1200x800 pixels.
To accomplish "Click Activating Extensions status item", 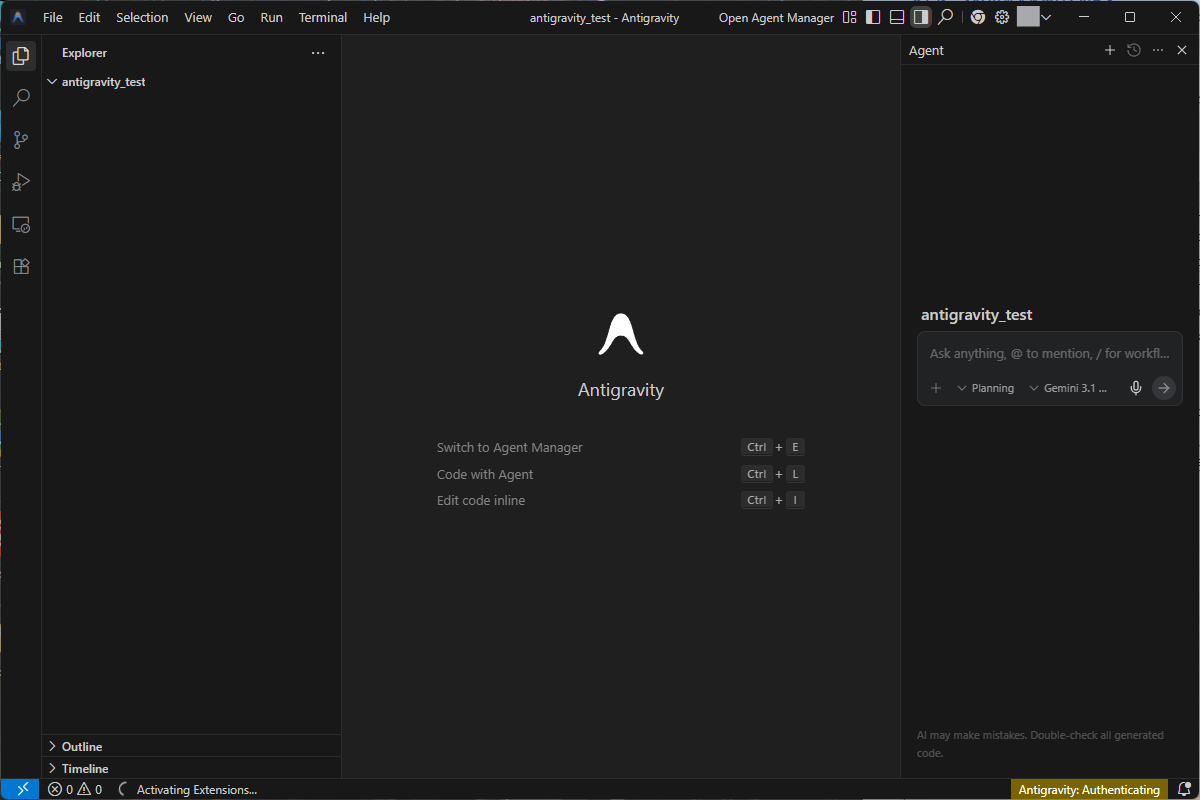I will click(188, 789).
